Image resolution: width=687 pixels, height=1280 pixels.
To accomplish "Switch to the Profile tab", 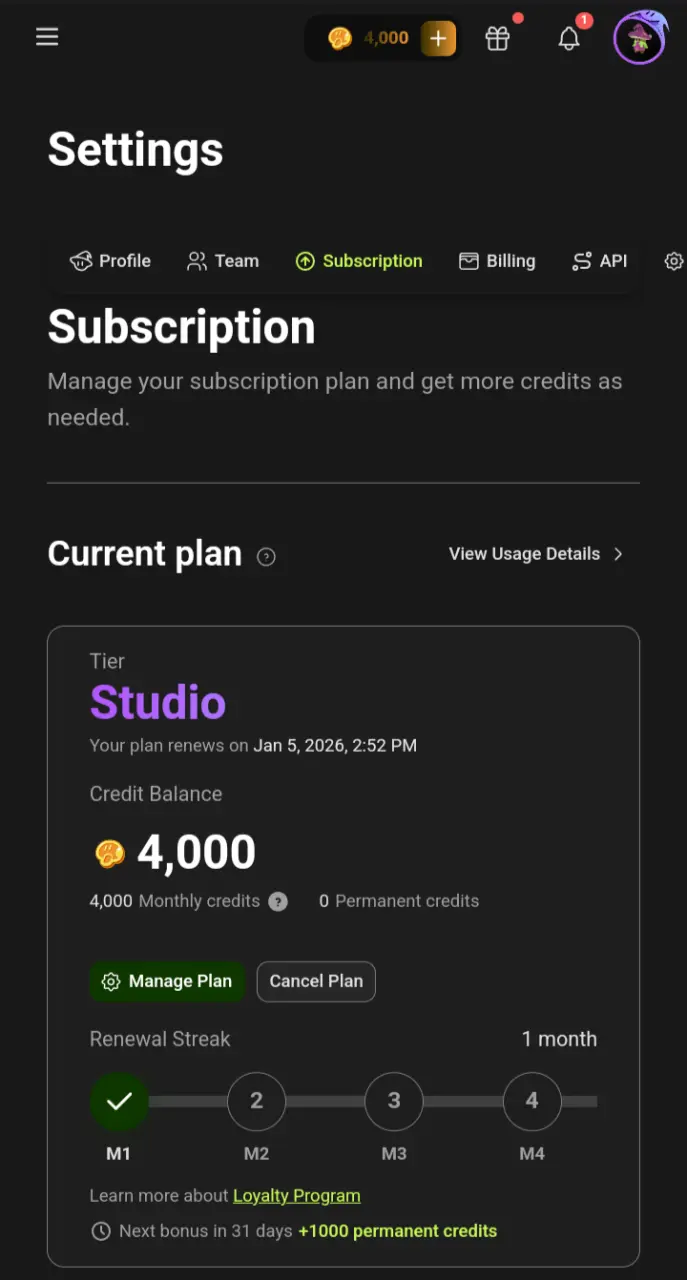I will pyautogui.click(x=110, y=261).
